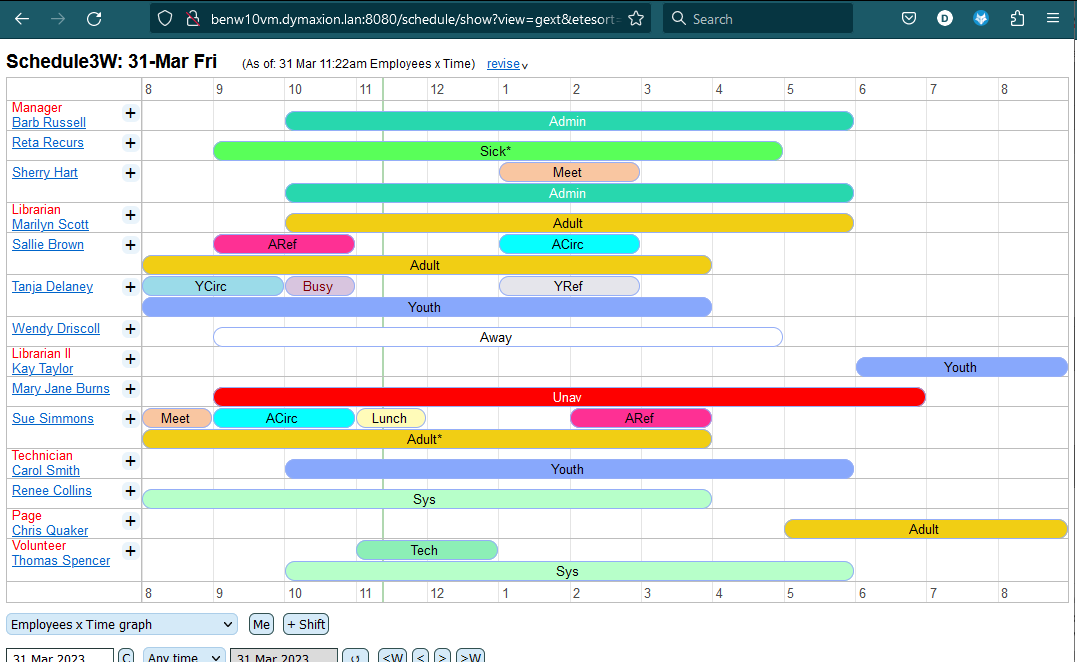Click the + Shift button
The height and width of the screenshot is (662, 1077).
point(305,624)
